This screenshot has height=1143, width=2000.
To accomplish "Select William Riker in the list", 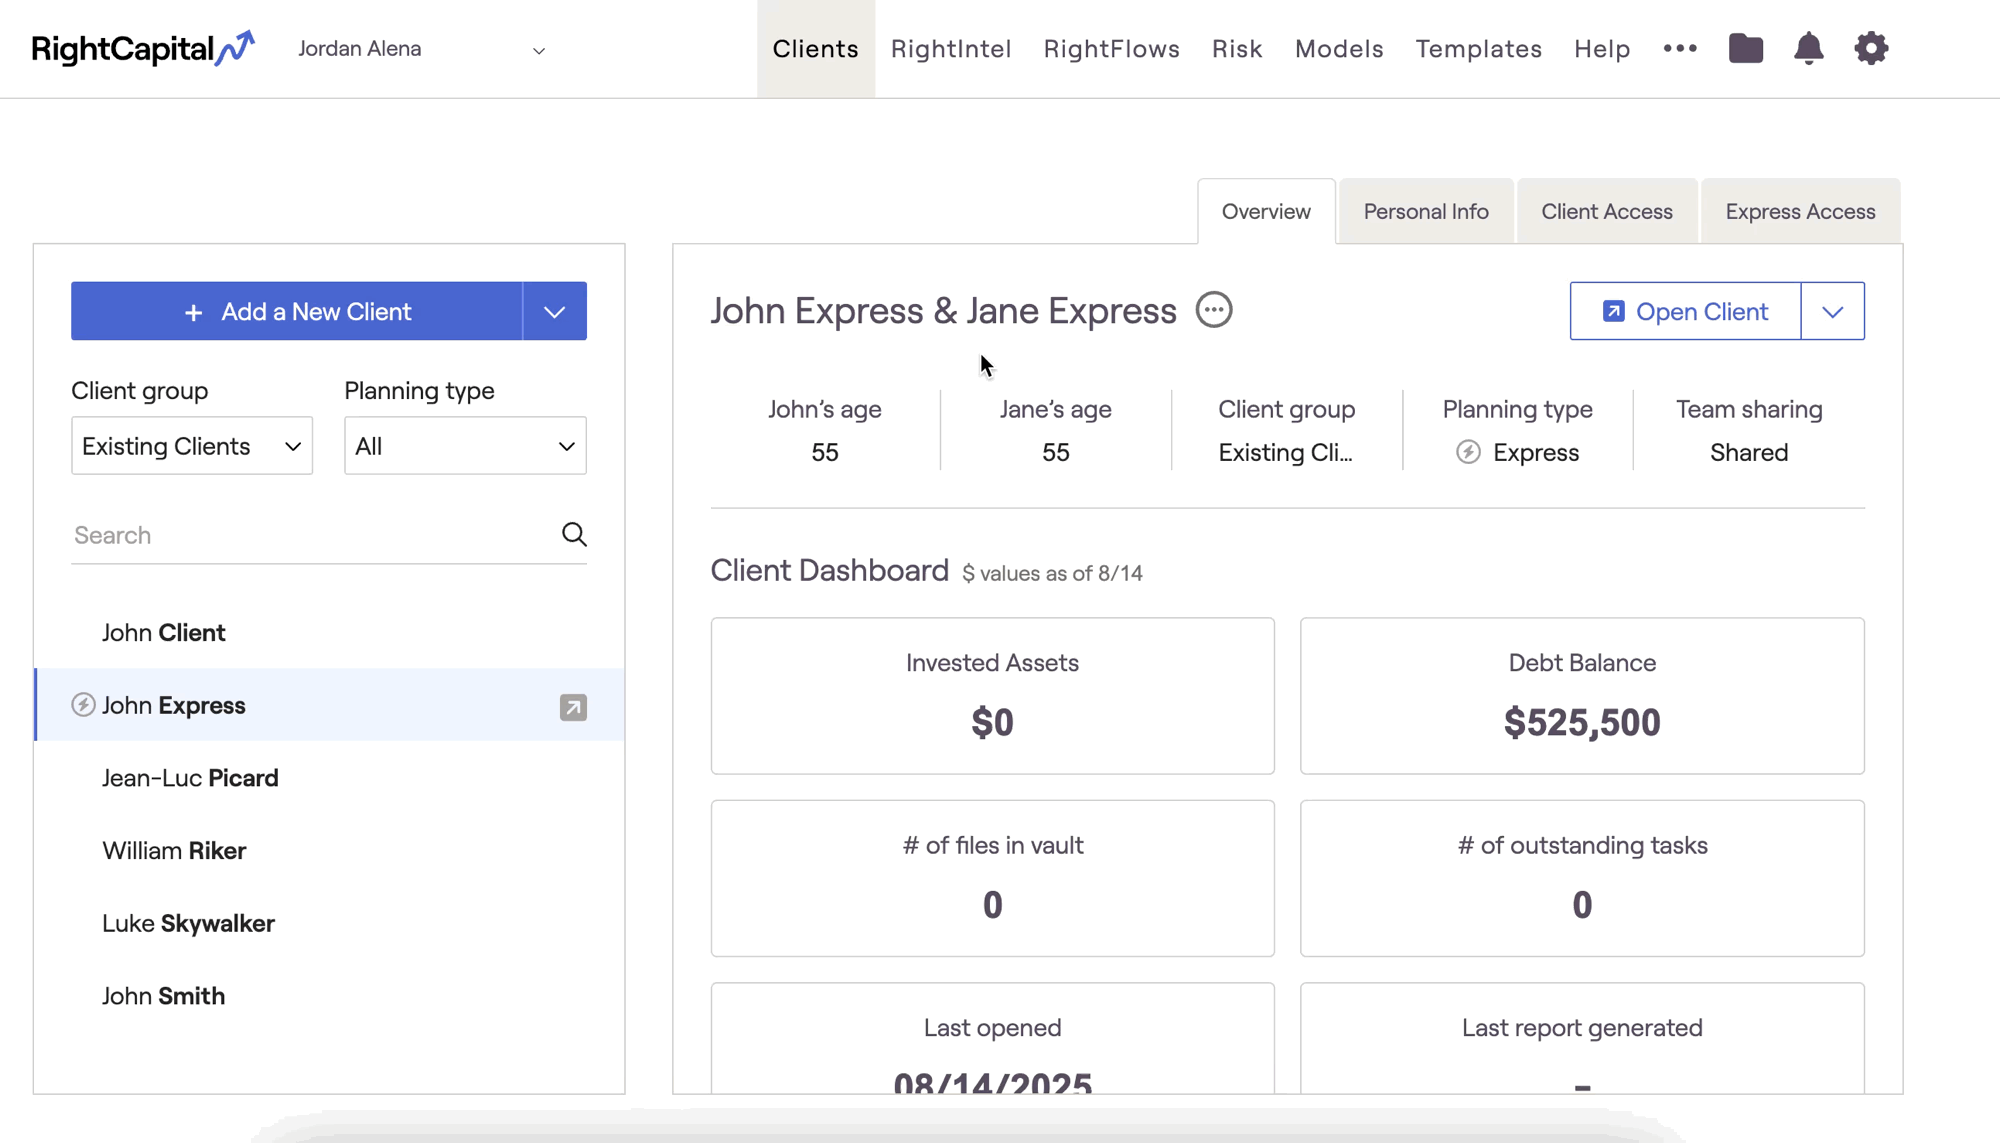I will click(330, 851).
